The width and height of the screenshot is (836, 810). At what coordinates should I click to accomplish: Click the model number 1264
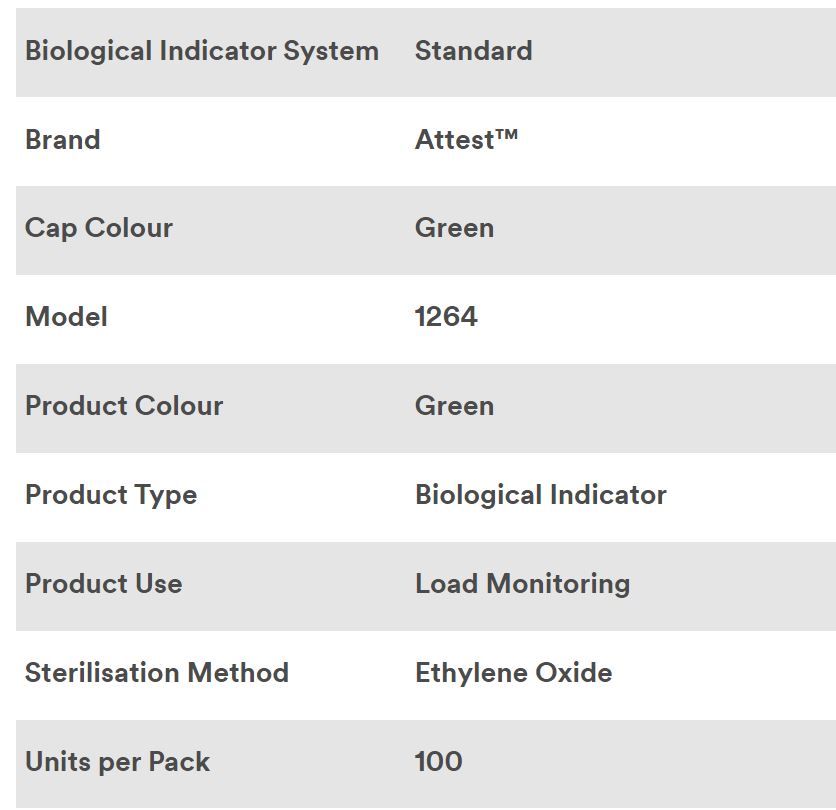(x=446, y=317)
